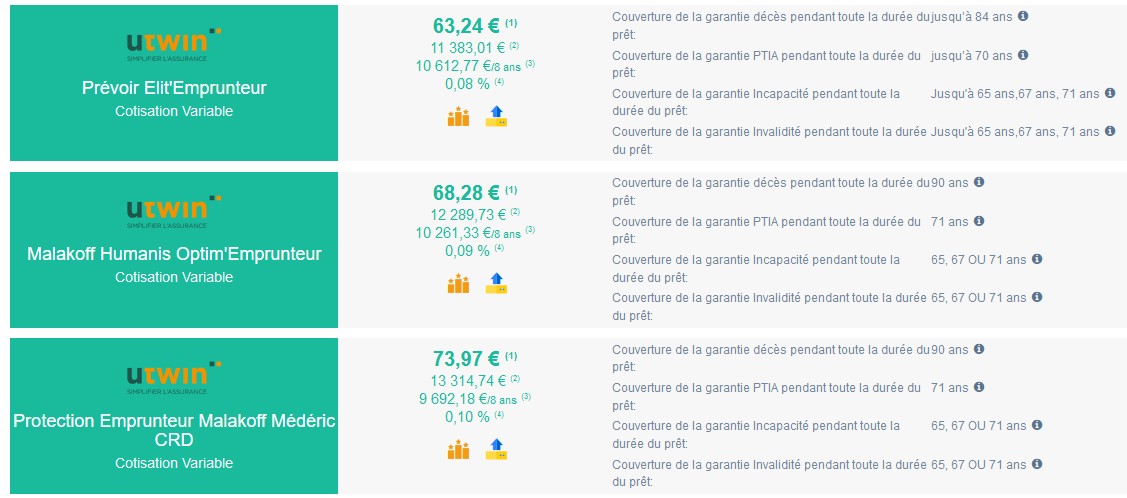Click info icon on Malakoff Humanis PTIA row

[979, 221]
